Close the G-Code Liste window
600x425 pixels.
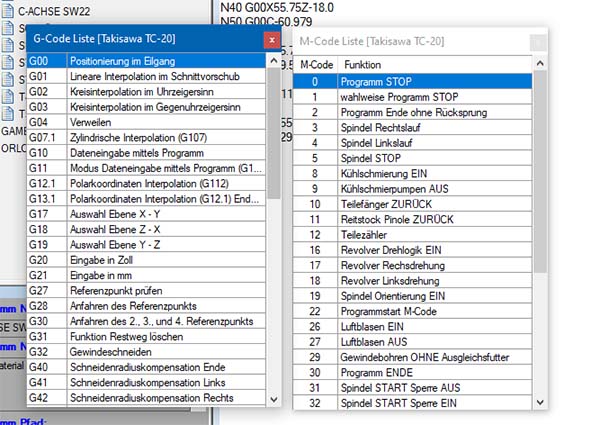pos(272,40)
